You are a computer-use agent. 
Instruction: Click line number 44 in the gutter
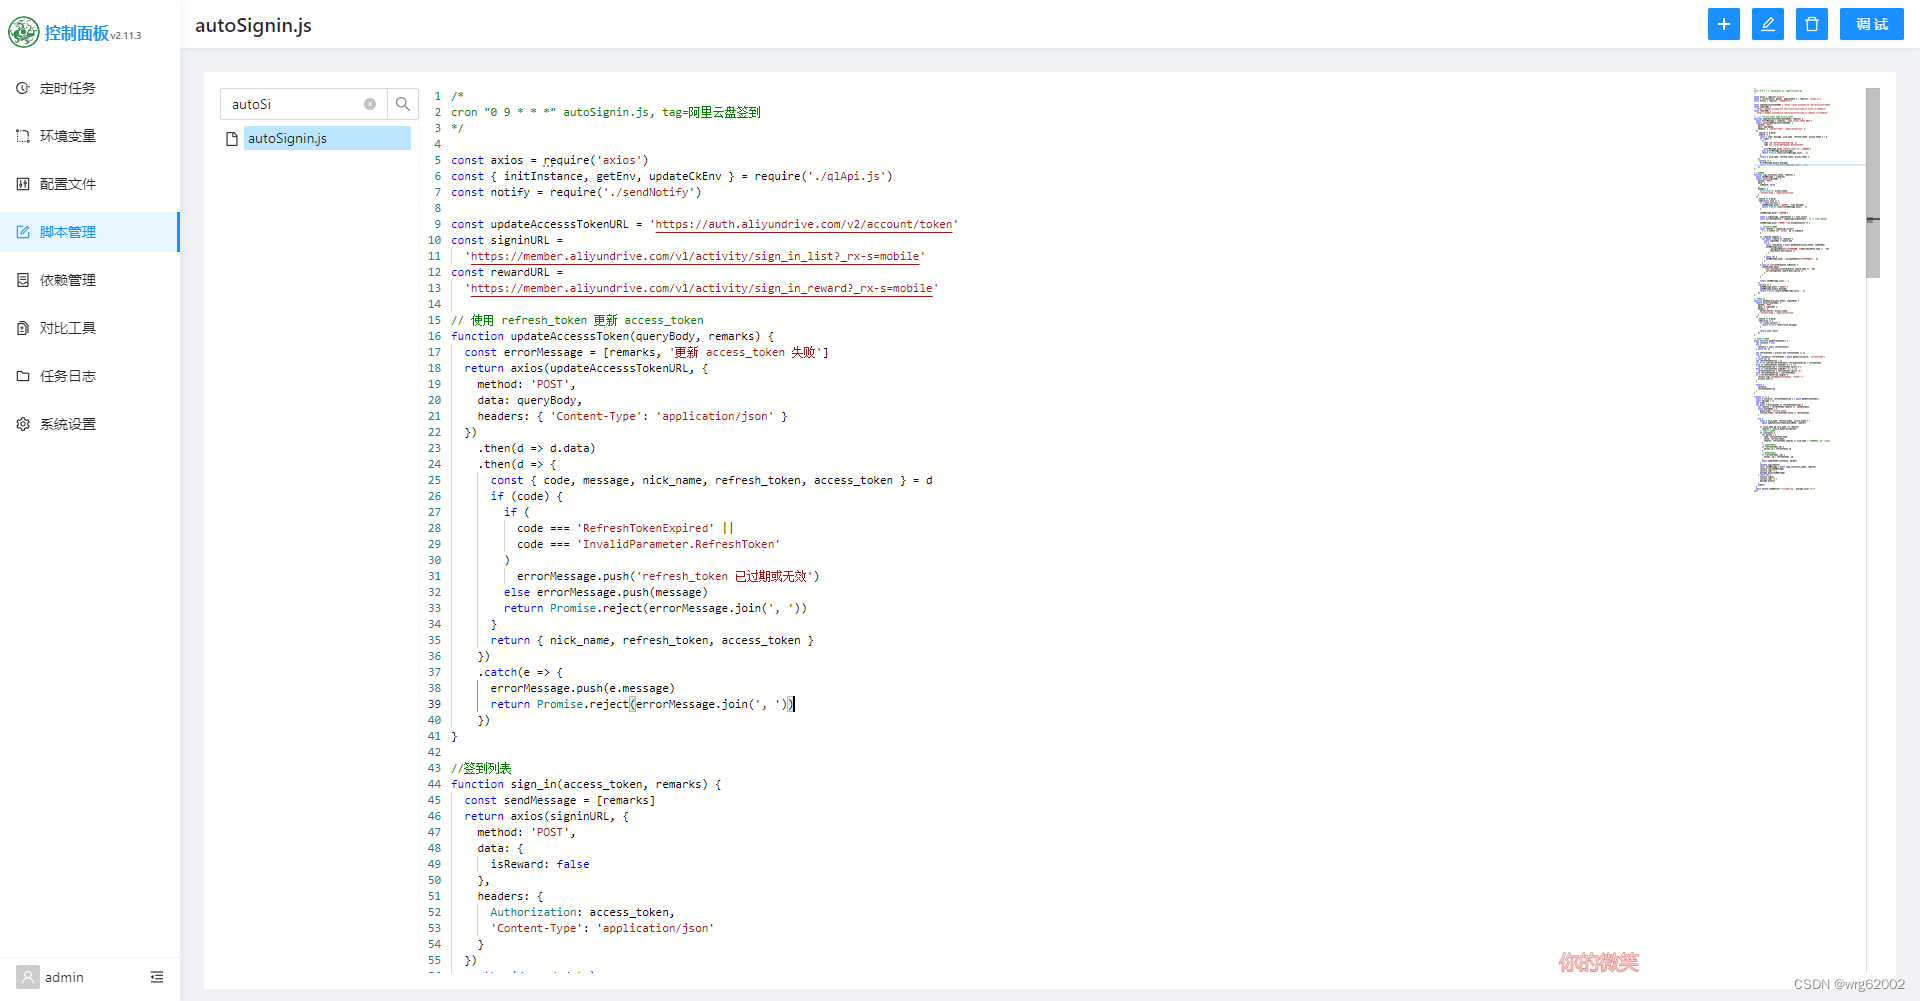point(434,784)
